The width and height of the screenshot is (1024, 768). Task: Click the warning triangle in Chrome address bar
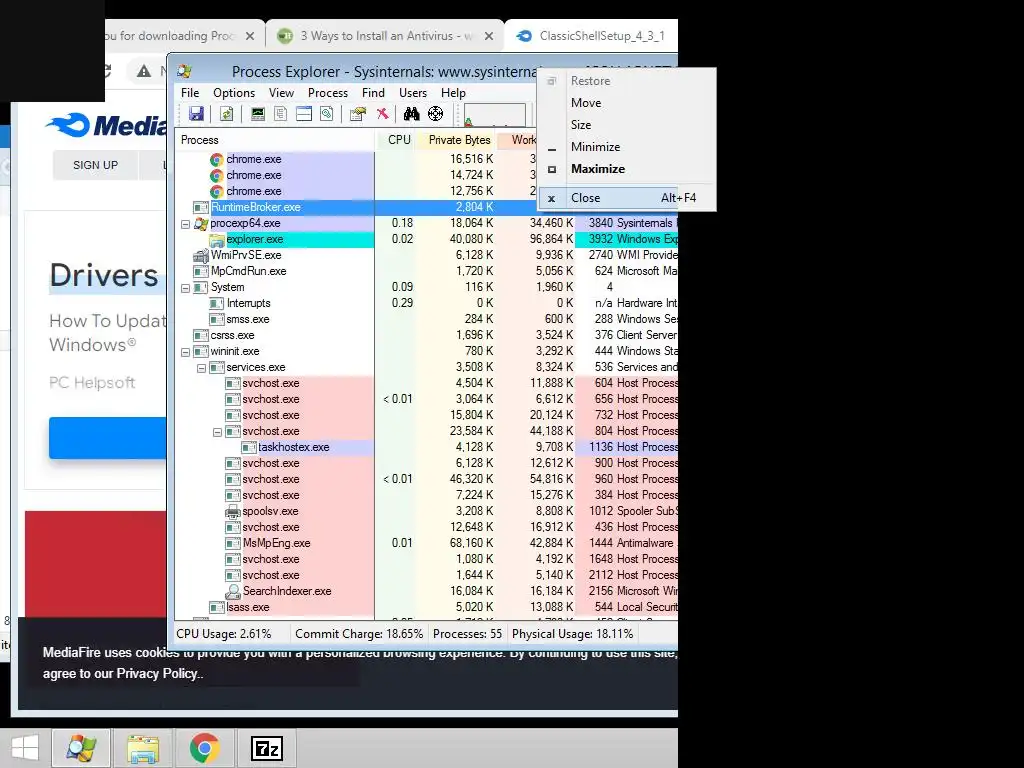(144, 71)
